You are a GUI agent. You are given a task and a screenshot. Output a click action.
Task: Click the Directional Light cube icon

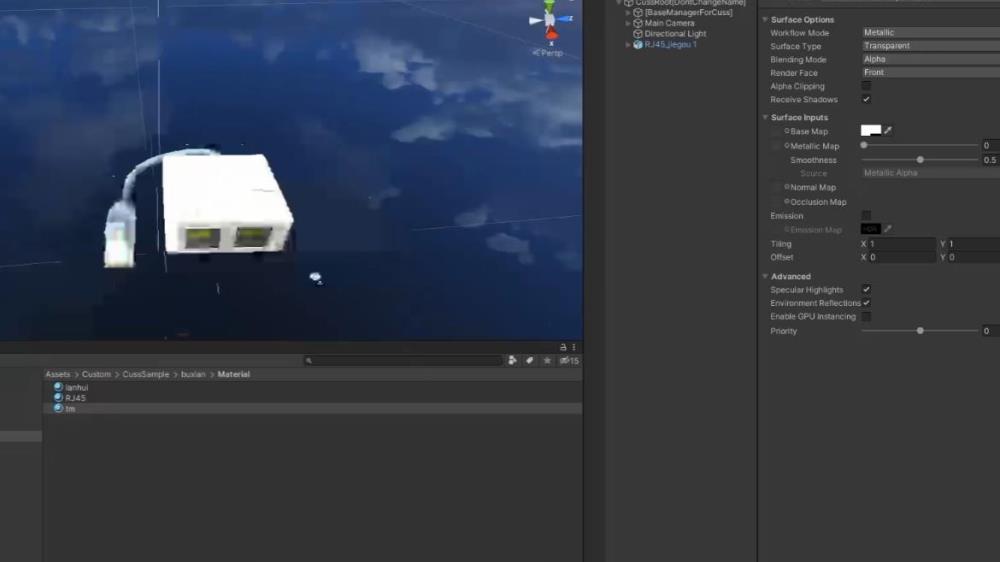pos(637,34)
